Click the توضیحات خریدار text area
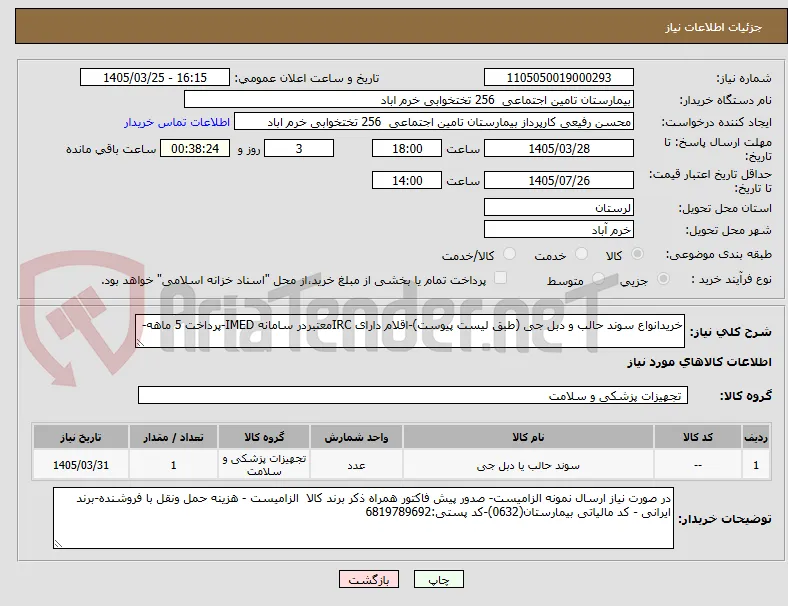The image size is (788, 606). click(363, 518)
